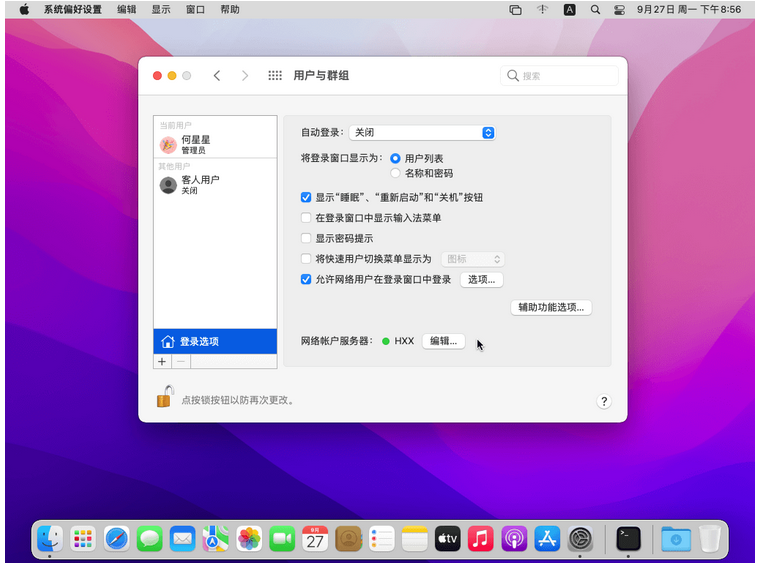This screenshot has width=757, height=563.
Task: Select 客人用户 in the user list
Action: [x=215, y=184]
